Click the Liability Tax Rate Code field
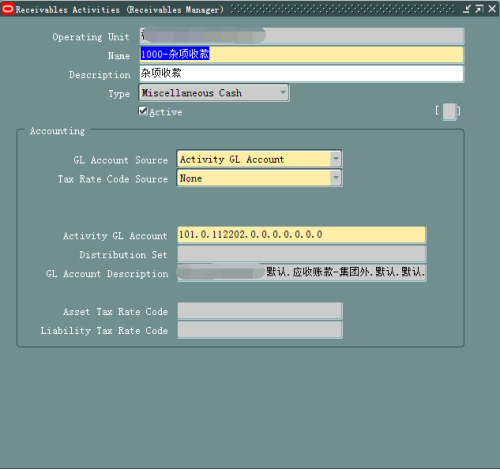 tap(260, 330)
